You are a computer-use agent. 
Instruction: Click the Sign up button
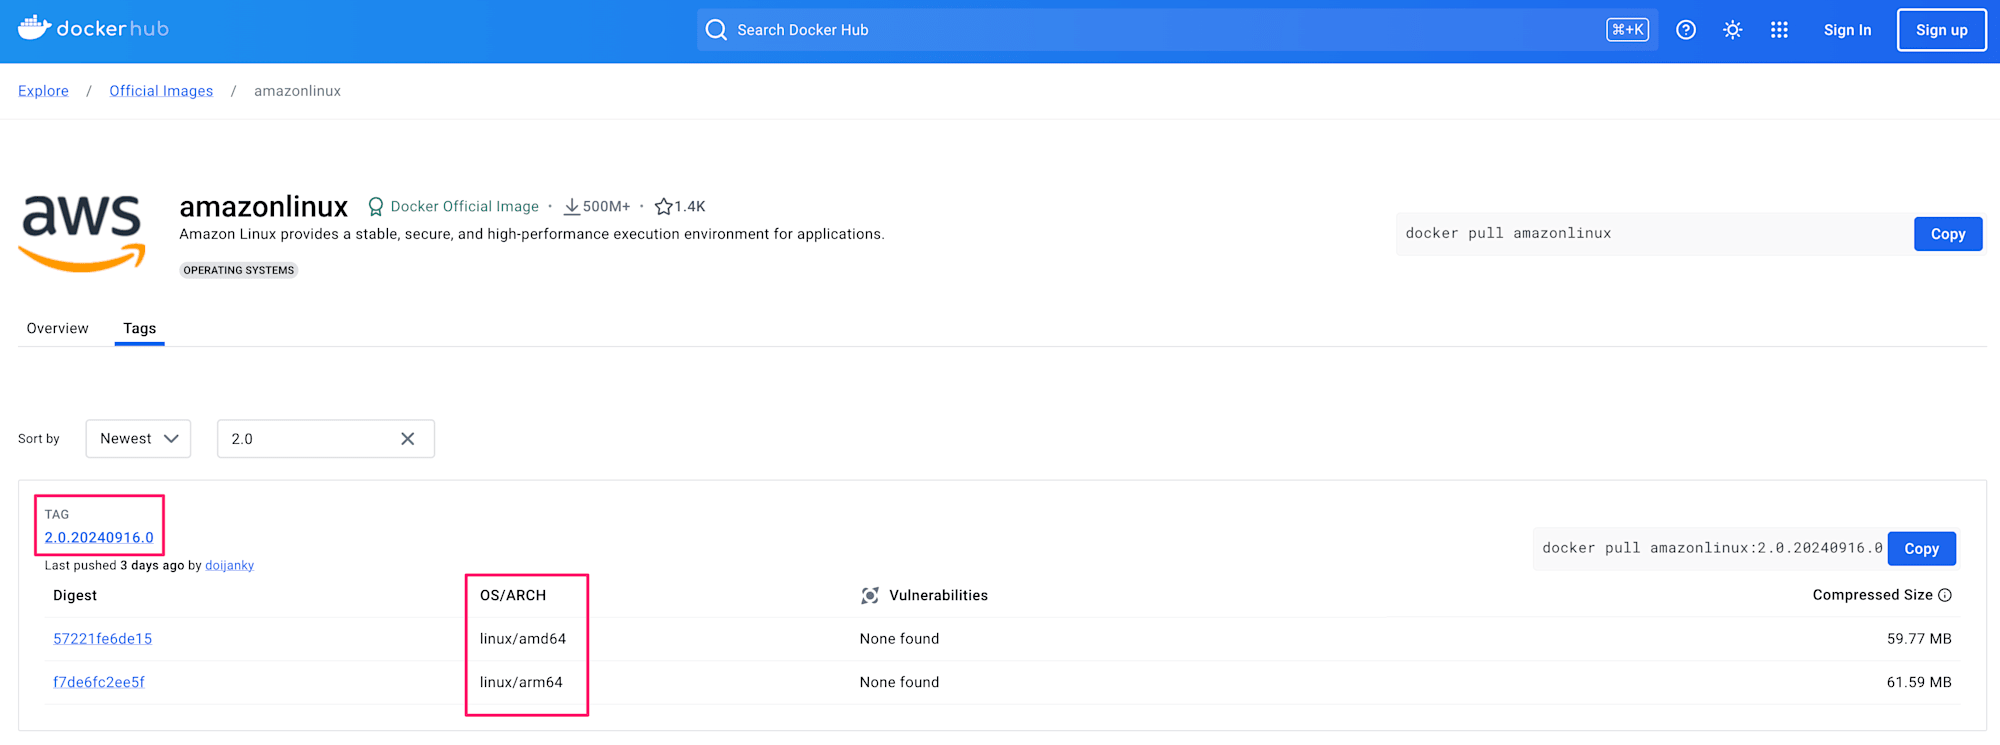point(1942,30)
